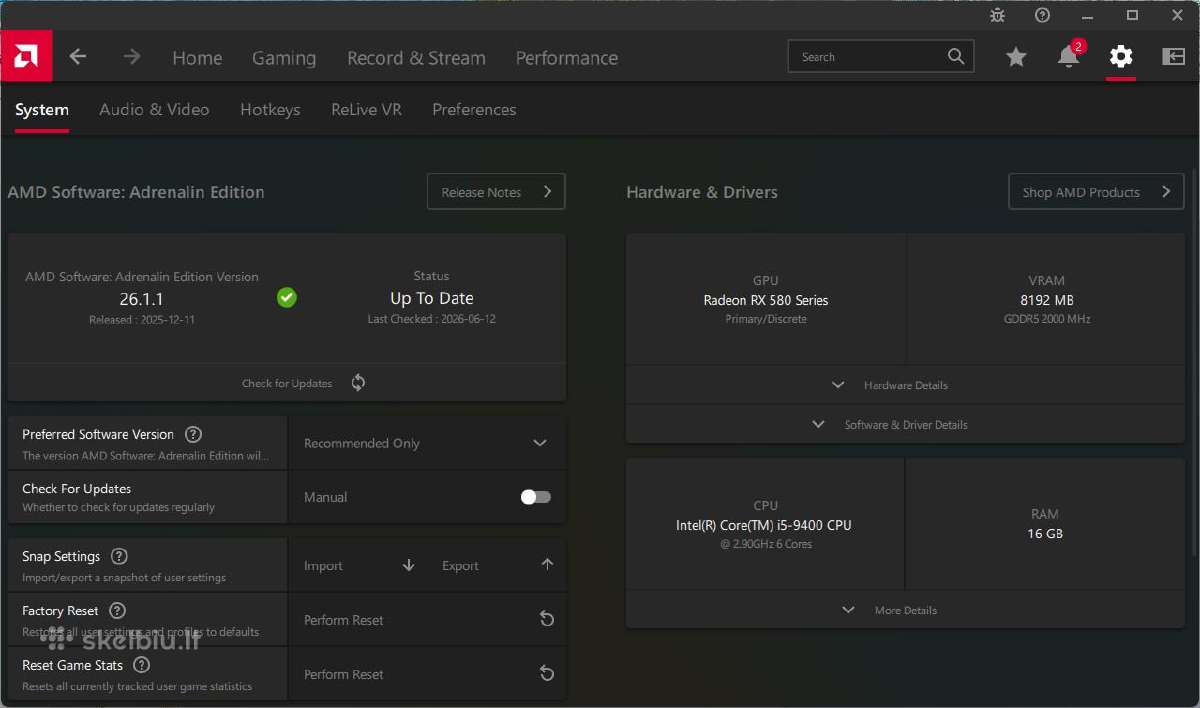Switch to Preferences tab

[x=474, y=110]
